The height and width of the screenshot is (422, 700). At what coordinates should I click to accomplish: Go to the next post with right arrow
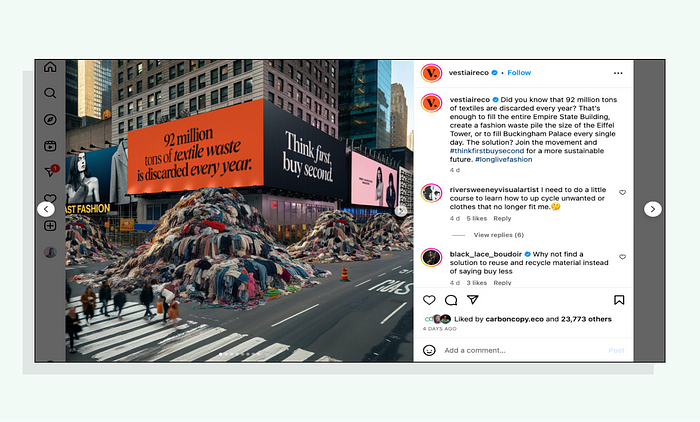click(653, 209)
